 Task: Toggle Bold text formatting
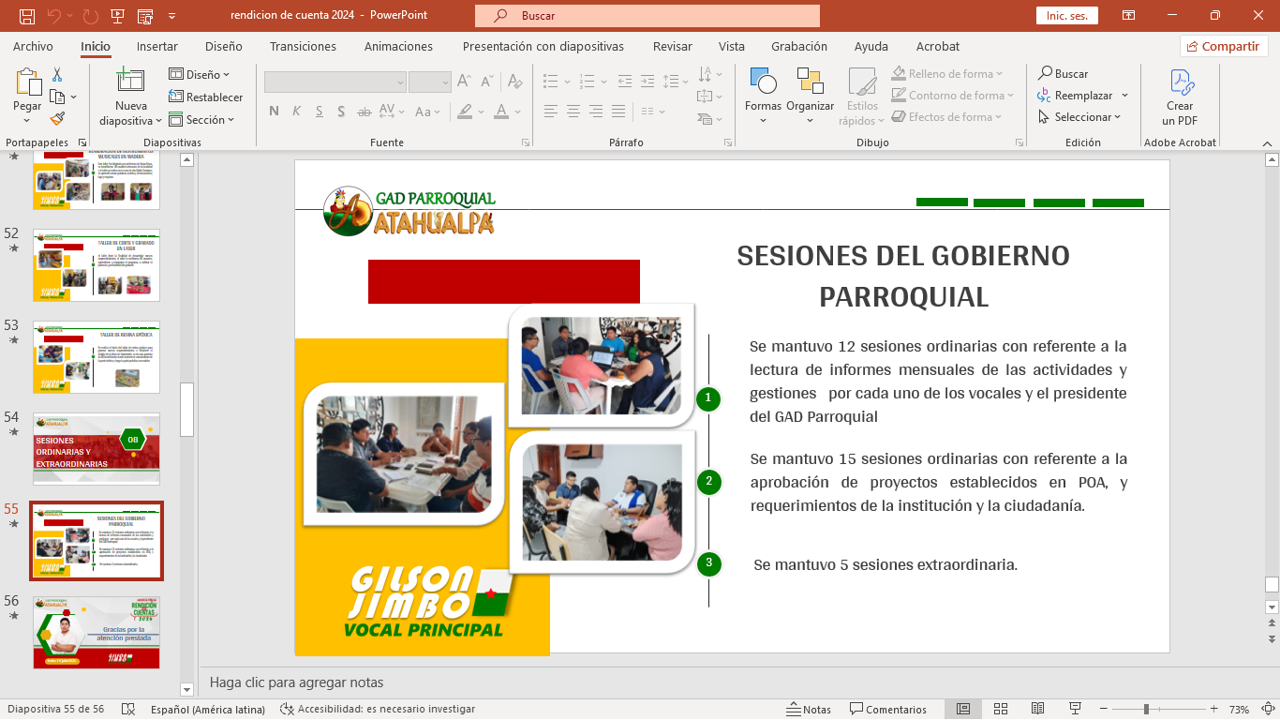(274, 111)
